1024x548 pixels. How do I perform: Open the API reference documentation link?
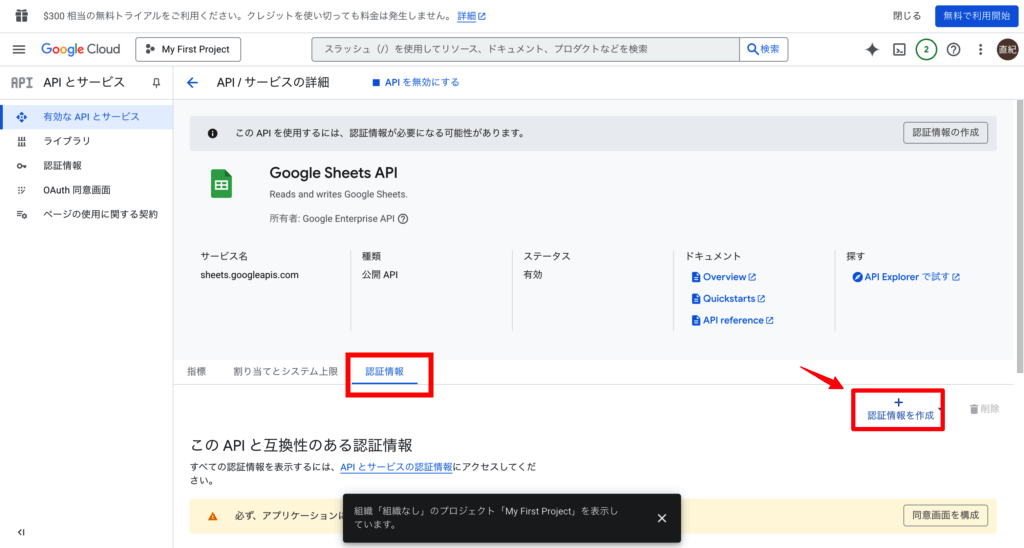click(732, 320)
